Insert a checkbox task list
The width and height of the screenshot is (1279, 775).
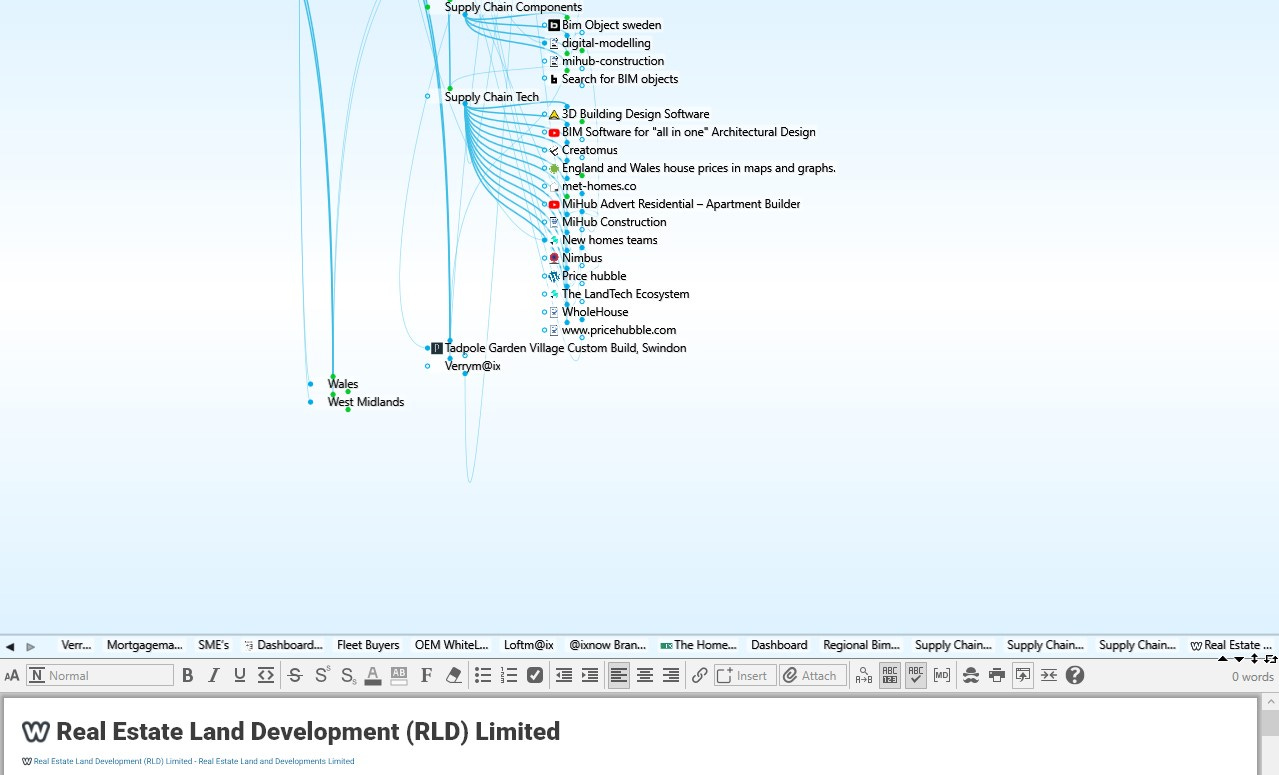(x=535, y=676)
